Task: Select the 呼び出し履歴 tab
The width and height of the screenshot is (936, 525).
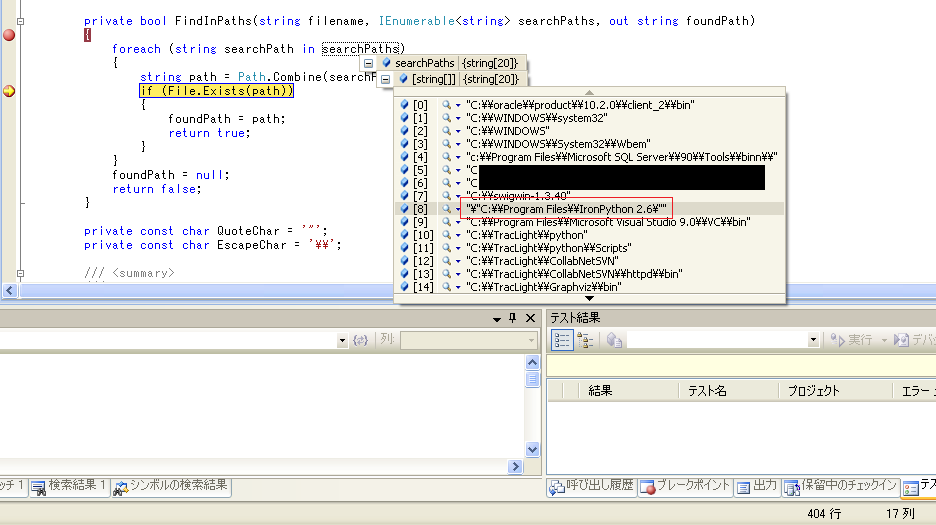Action: pos(594,487)
